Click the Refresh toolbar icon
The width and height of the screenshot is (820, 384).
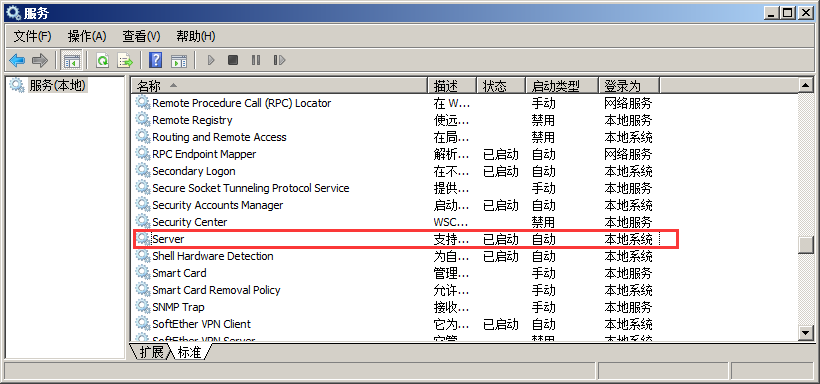[x=102, y=60]
